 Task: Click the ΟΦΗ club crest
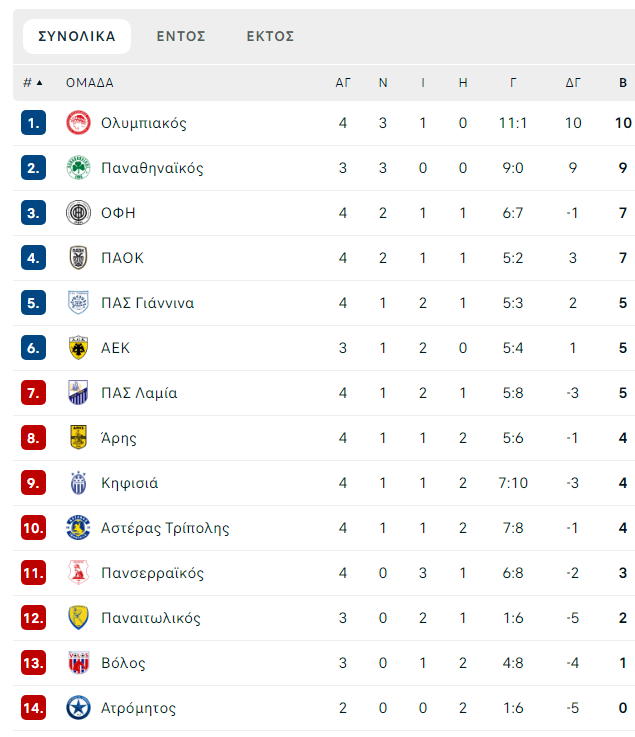pos(78,213)
